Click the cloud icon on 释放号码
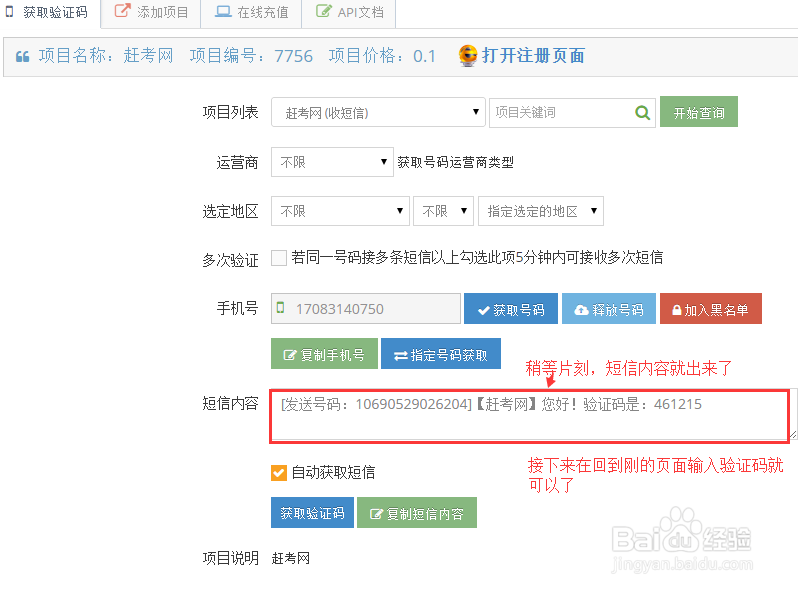Screen dimensions: 798x592 (581, 309)
